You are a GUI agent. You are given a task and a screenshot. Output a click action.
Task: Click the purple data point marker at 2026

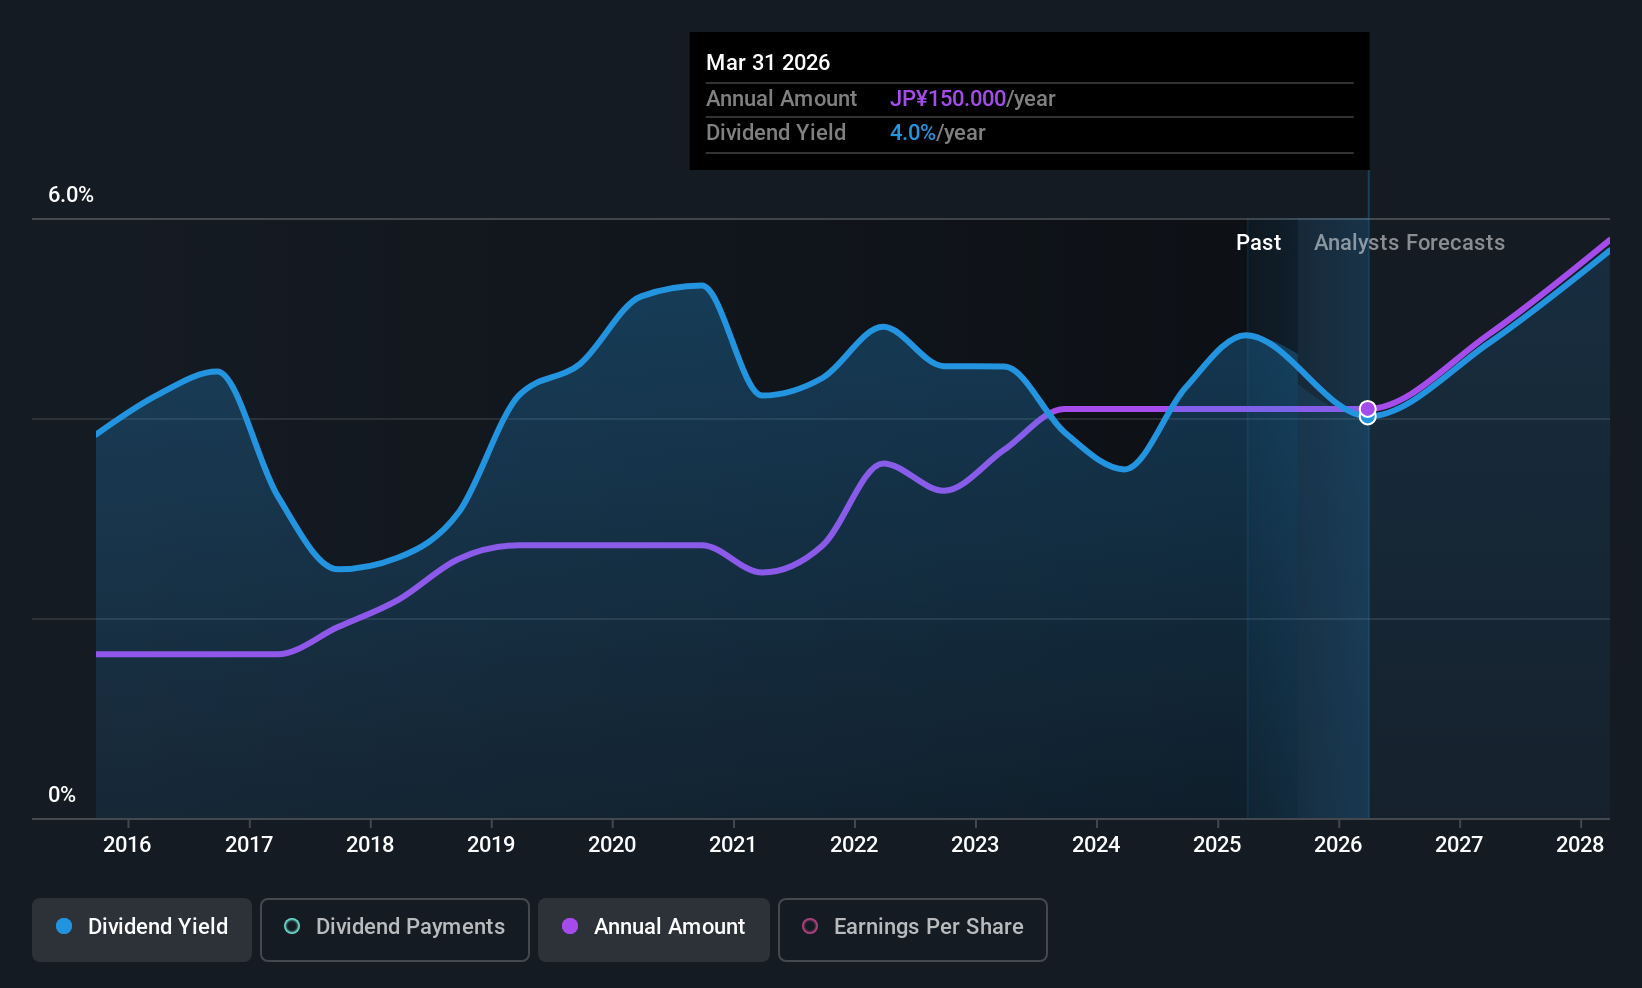pyautogui.click(x=1367, y=408)
